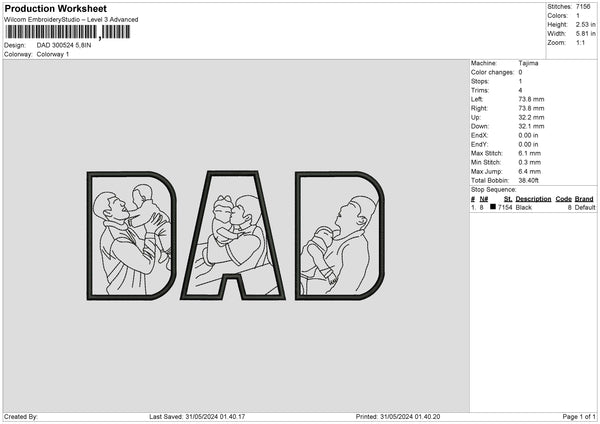Click the Width value 5.81 in

click(585, 34)
